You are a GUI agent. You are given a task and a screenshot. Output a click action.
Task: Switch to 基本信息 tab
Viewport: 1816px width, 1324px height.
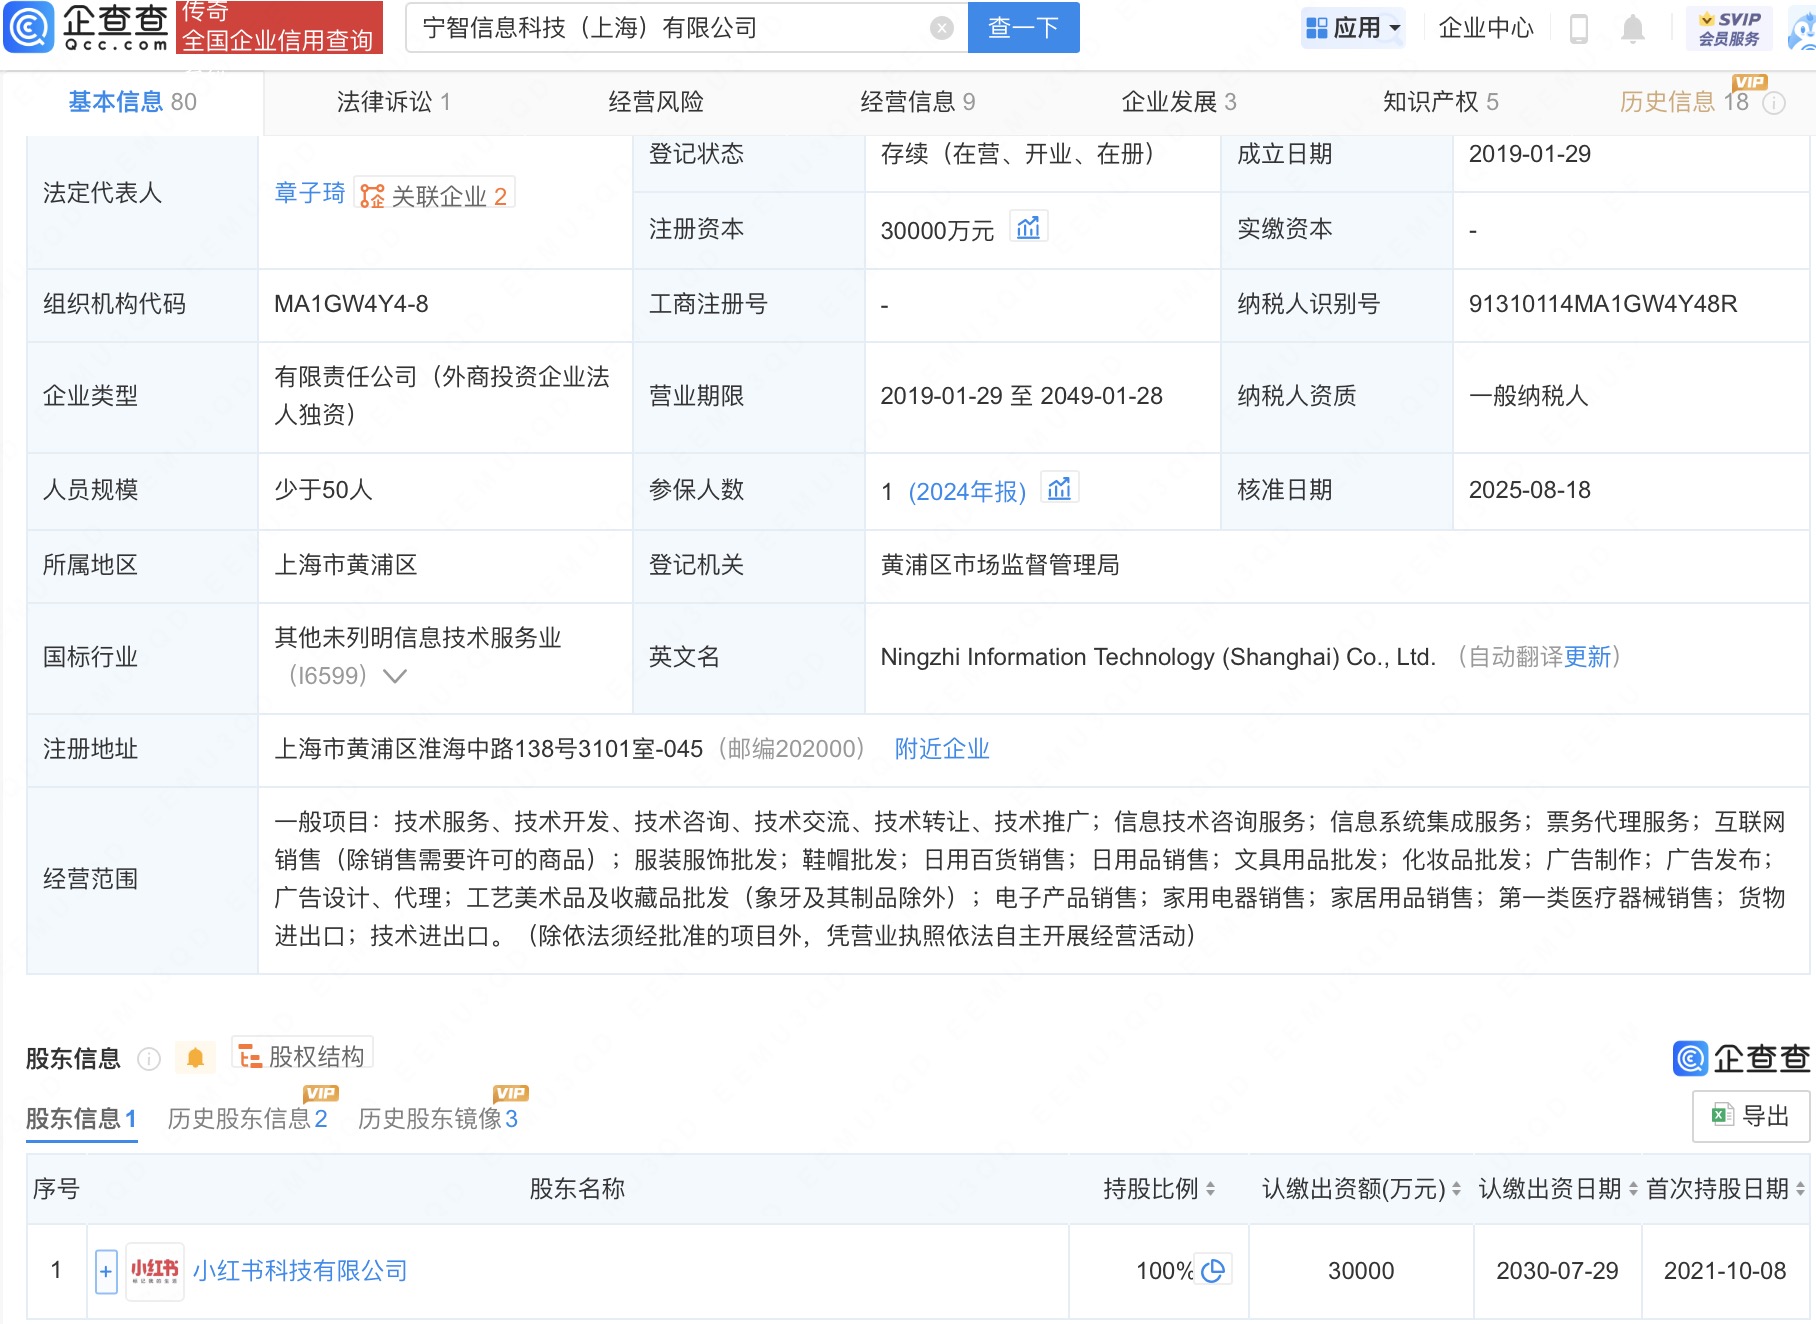coord(132,102)
